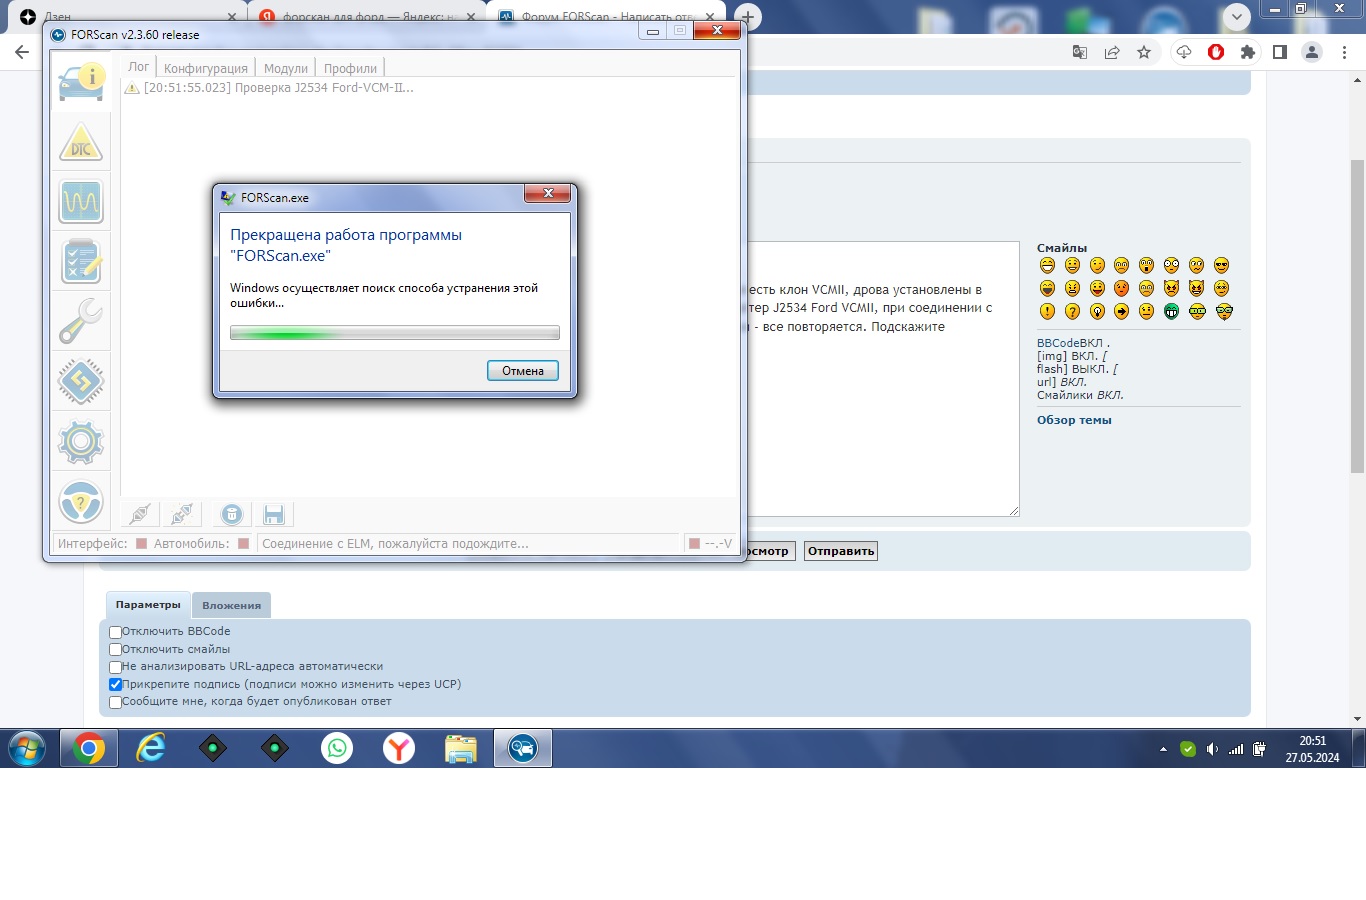The image size is (1366, 900).
Task: Open the steering wheel help section
Action: pos(81,502)
